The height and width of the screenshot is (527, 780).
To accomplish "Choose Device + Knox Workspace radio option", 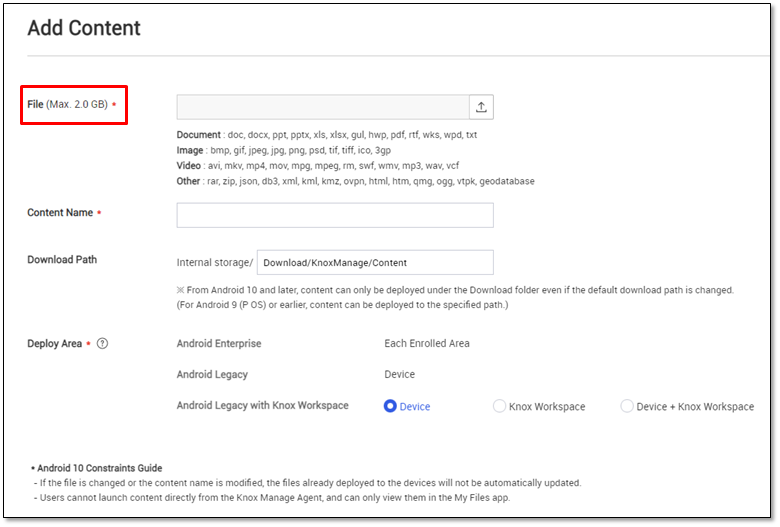I will [627, 406].
